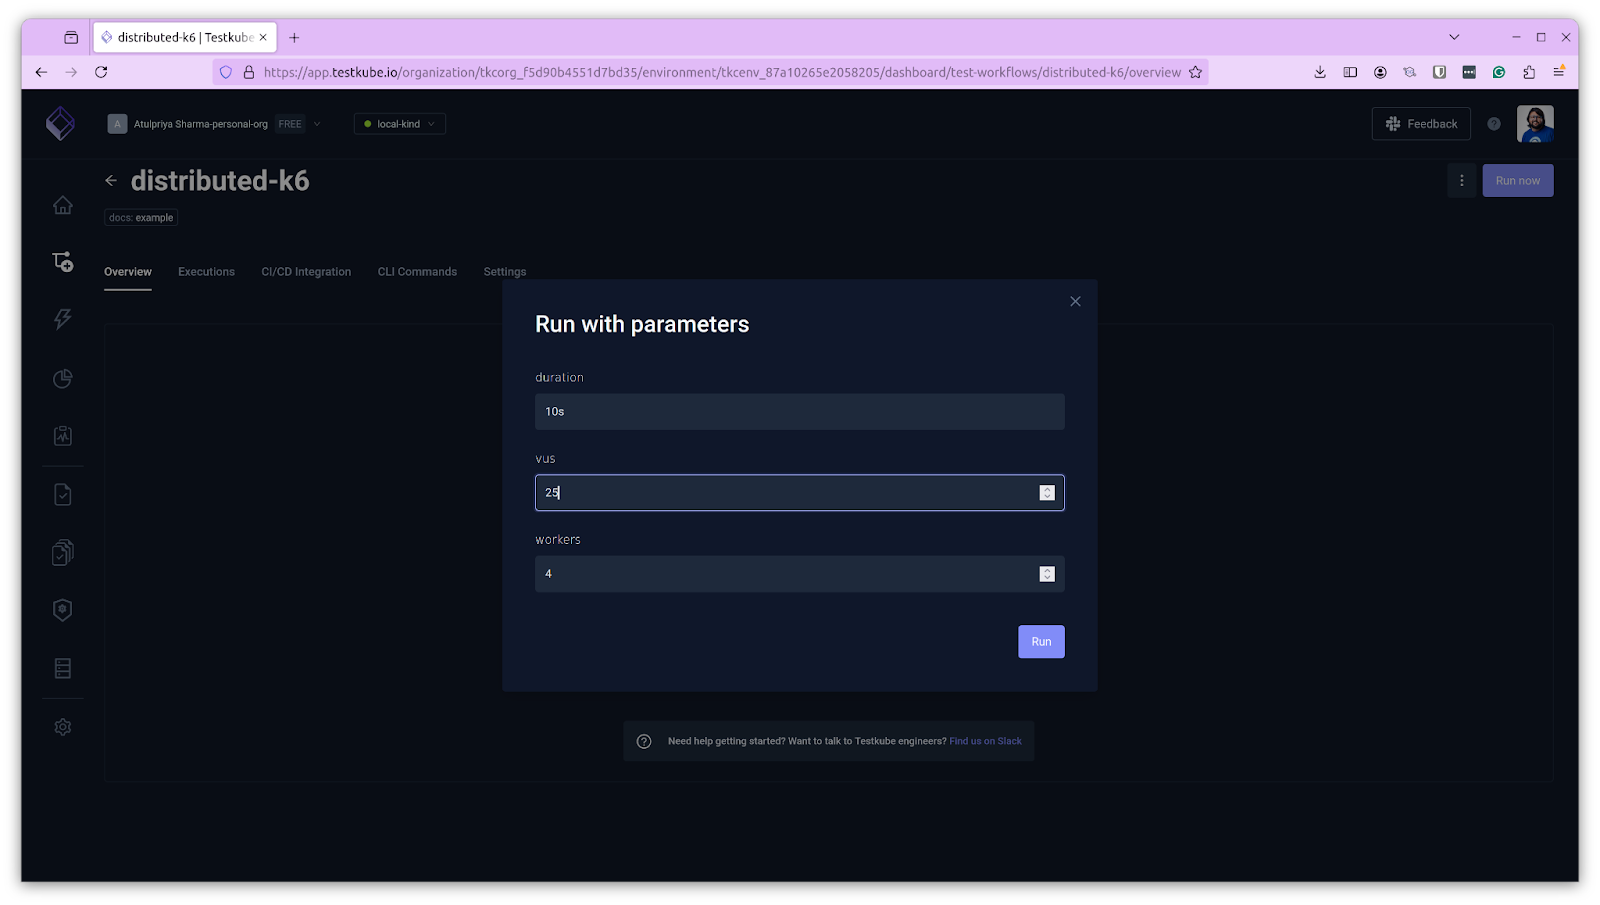Select distributed-k6 Testkube browser tab

click(184, 37)
